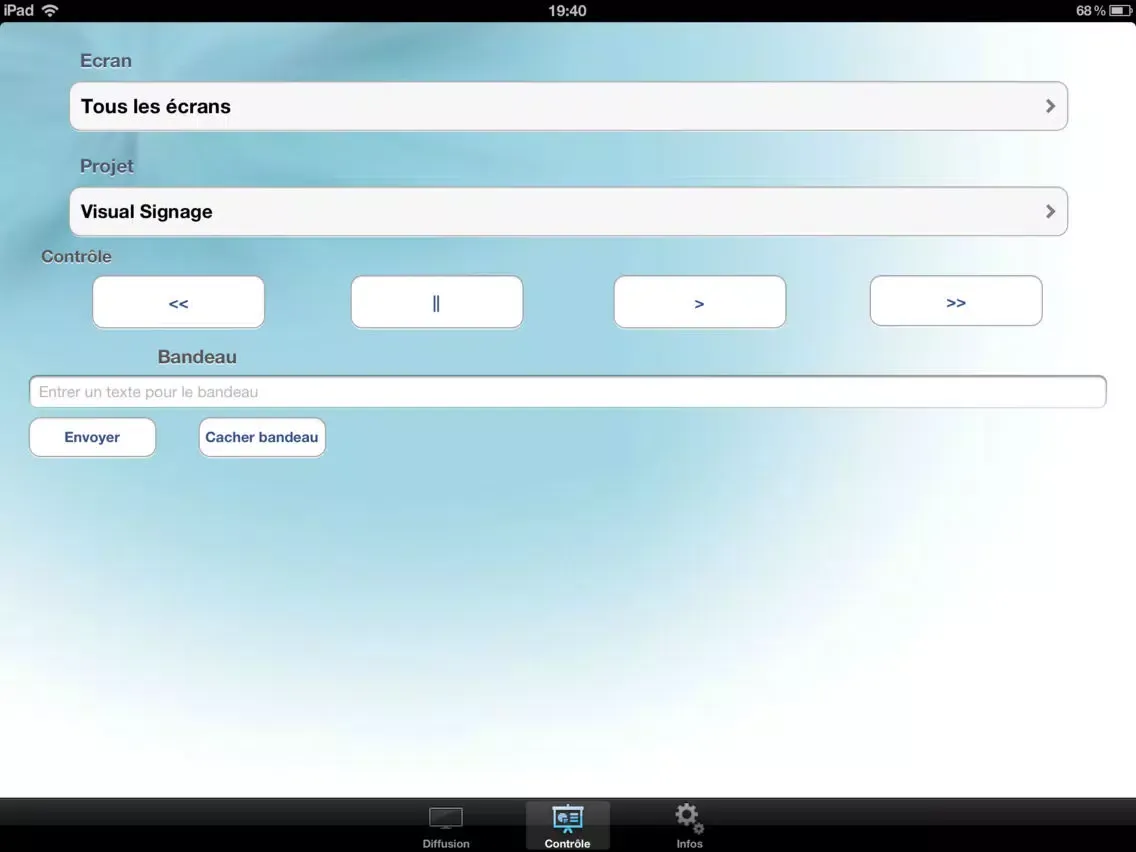
Task: Pause playback with the || button
Action: 437,302
